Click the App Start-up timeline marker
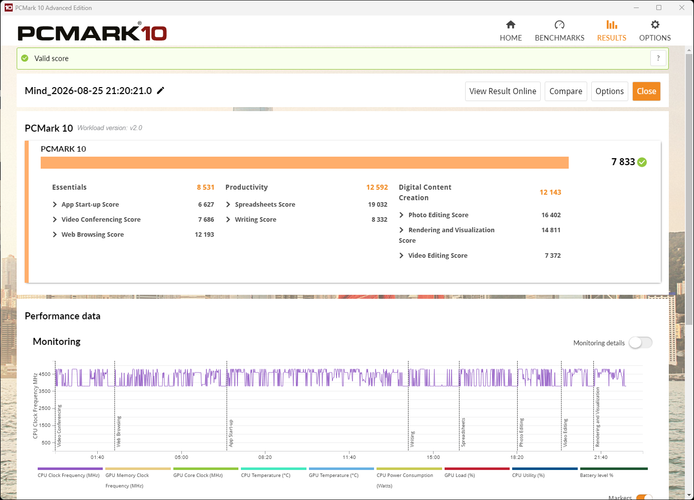Viewport: 694px width, 500px height. pos(231,433)
